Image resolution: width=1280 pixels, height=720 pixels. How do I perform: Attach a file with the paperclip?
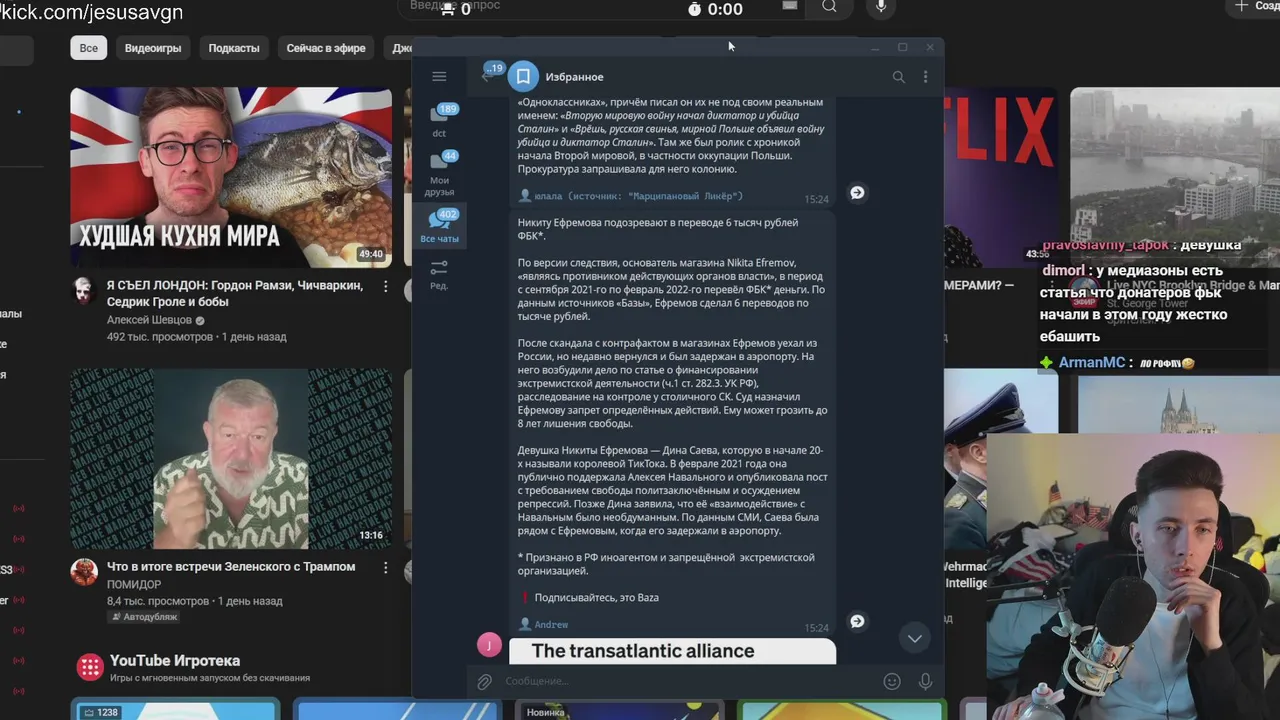[x=484, y=682]
